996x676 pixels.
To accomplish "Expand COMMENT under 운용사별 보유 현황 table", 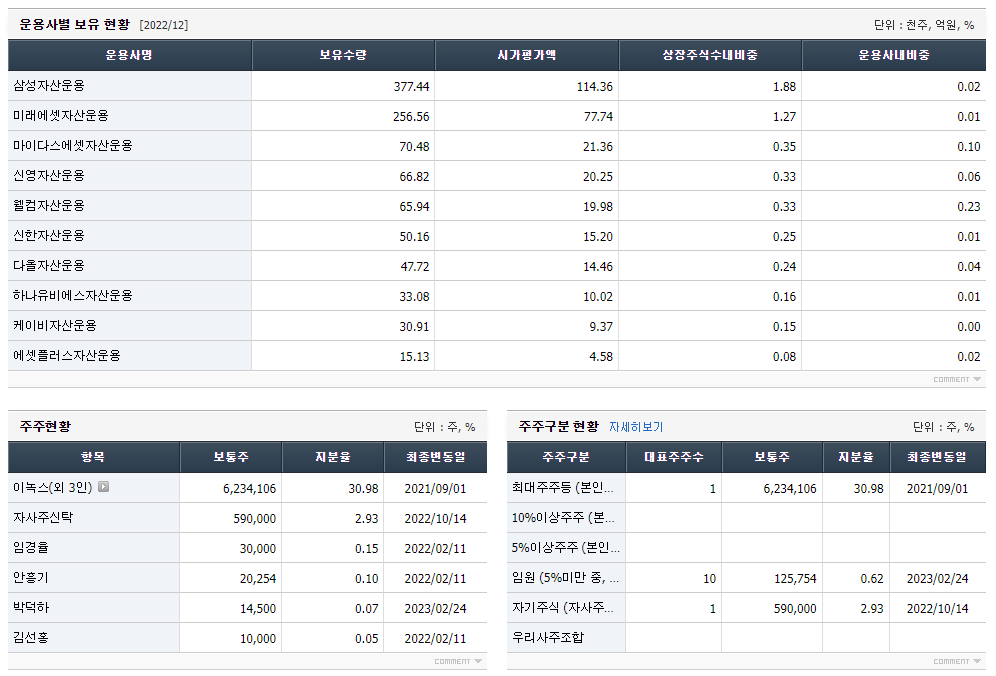I will pyautogui.click(x=957, y=379).
